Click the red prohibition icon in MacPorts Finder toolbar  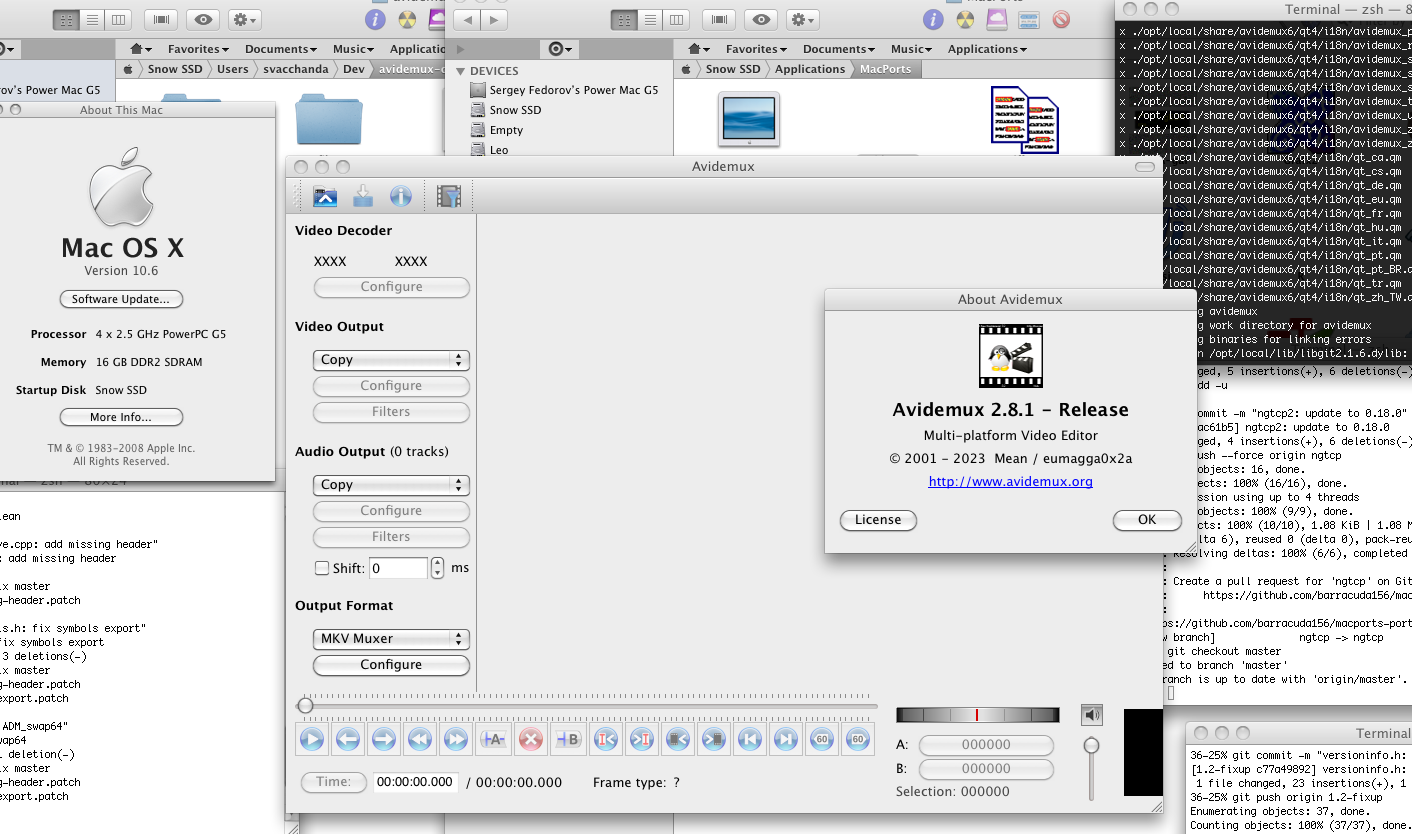[1061, 19]
